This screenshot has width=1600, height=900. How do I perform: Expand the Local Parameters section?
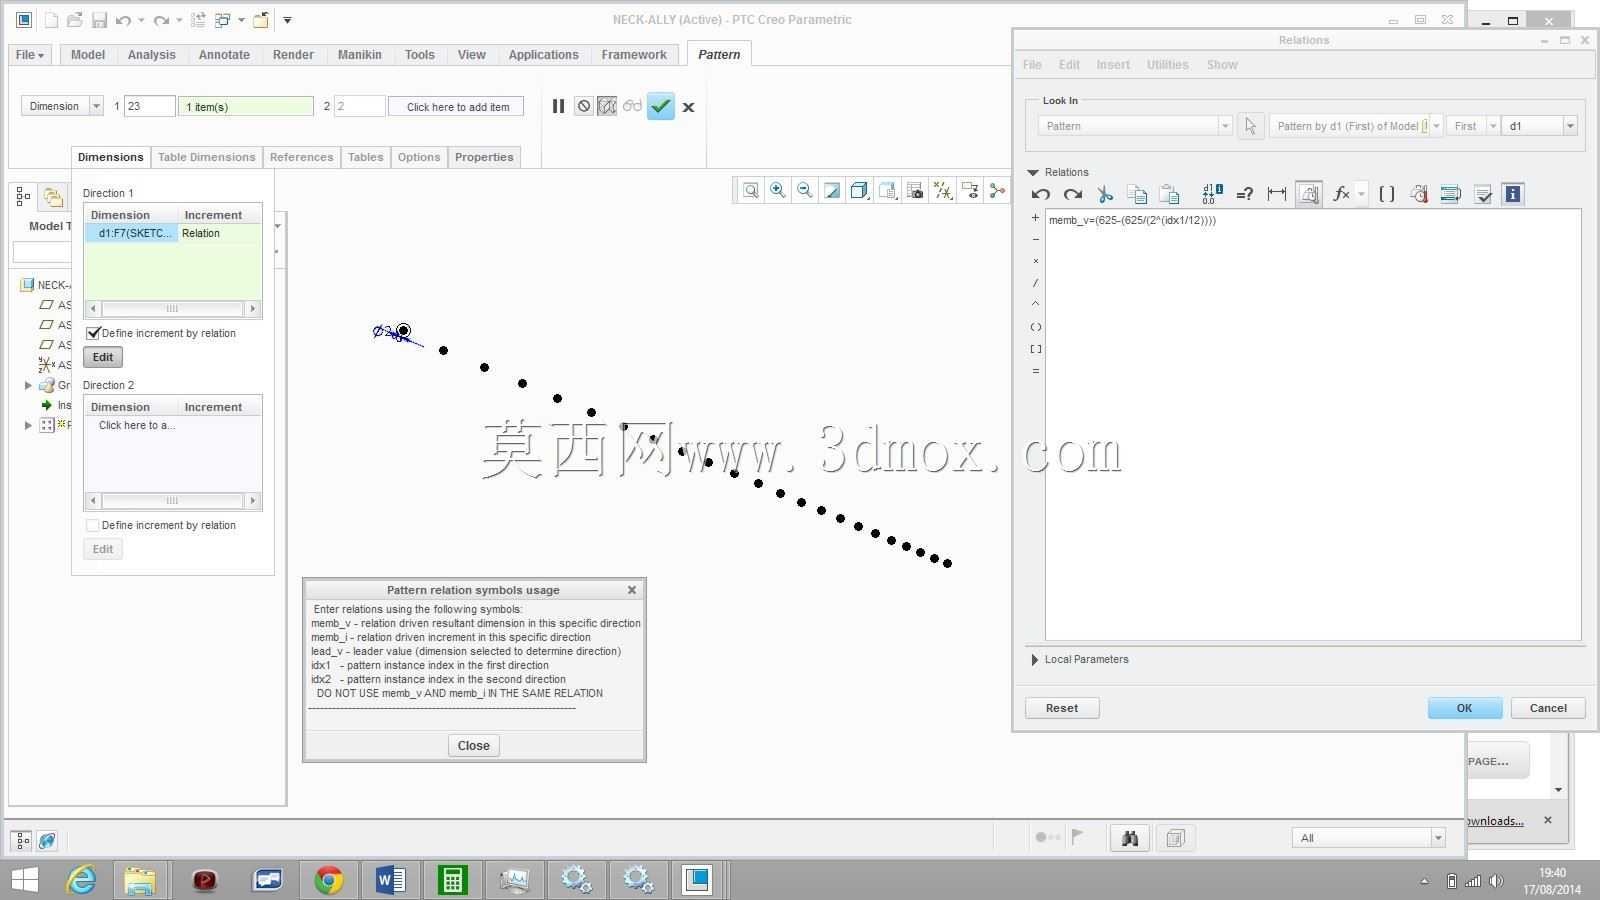[1034, 660]
